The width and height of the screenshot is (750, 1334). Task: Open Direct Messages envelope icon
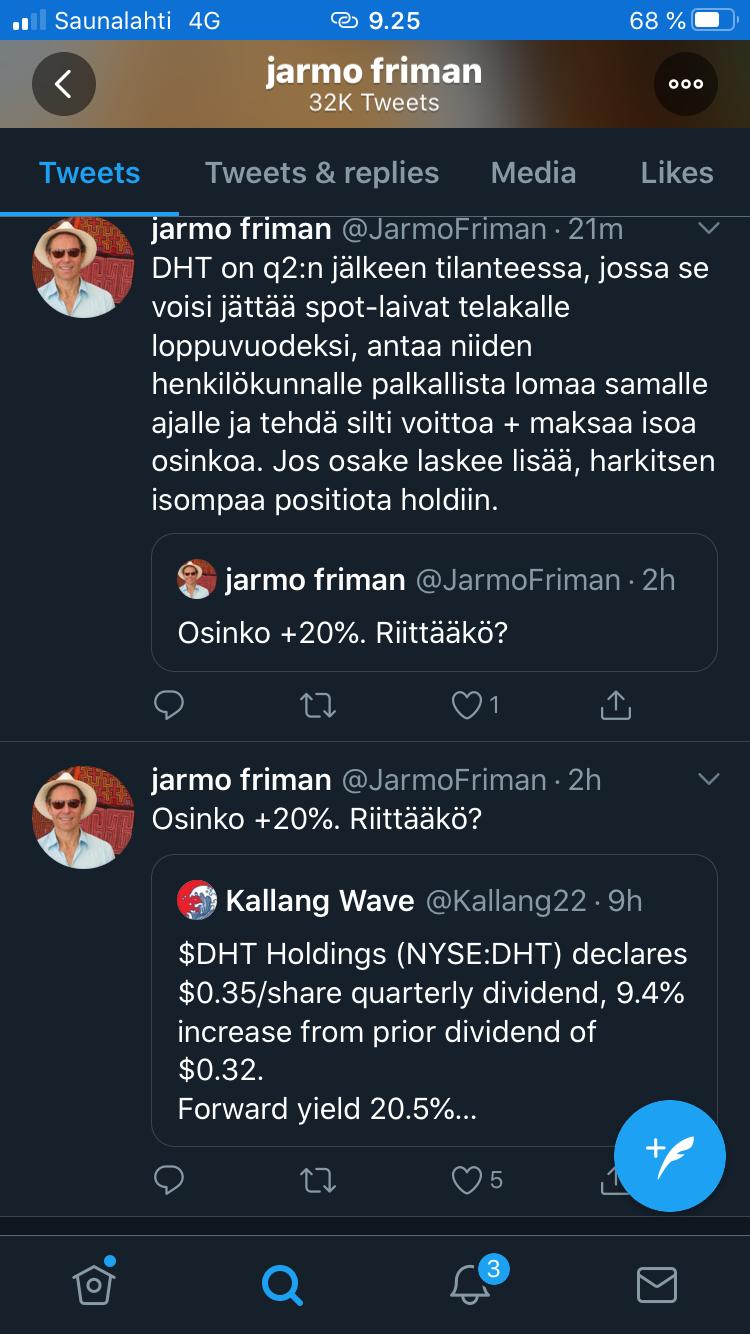(657, 1284)
